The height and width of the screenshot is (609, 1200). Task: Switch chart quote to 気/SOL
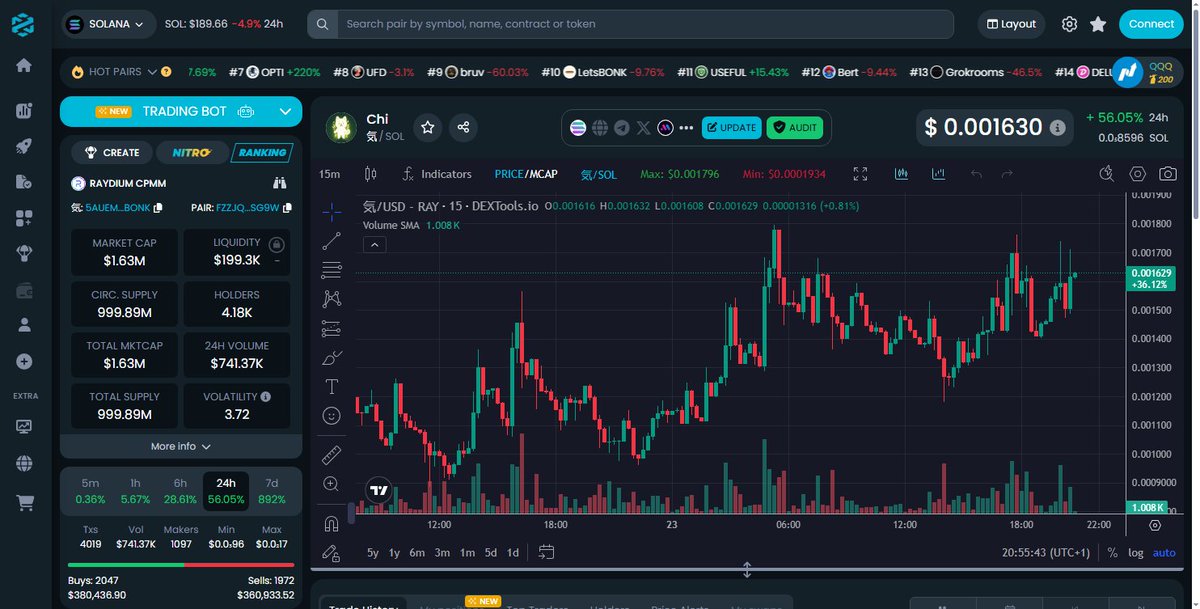[x=599, y=174]
